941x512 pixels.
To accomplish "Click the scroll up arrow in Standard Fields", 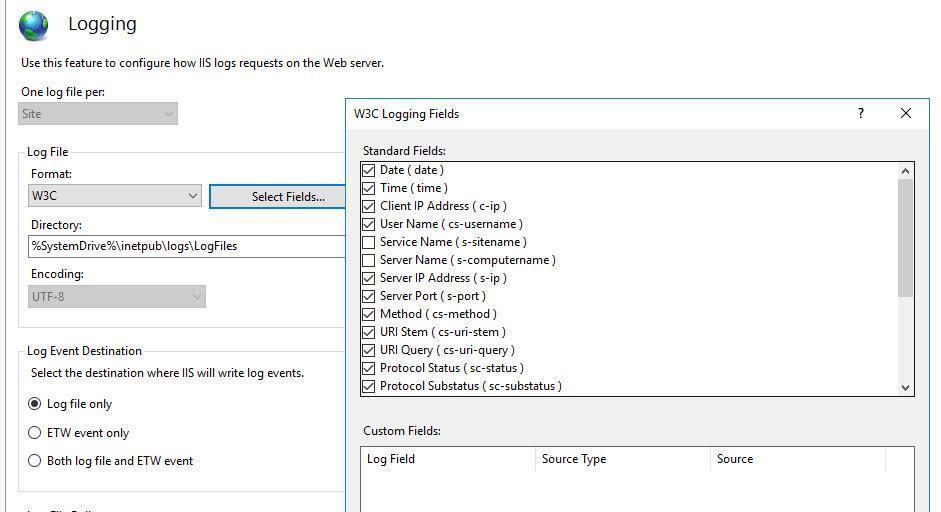I will coord(905,171).
